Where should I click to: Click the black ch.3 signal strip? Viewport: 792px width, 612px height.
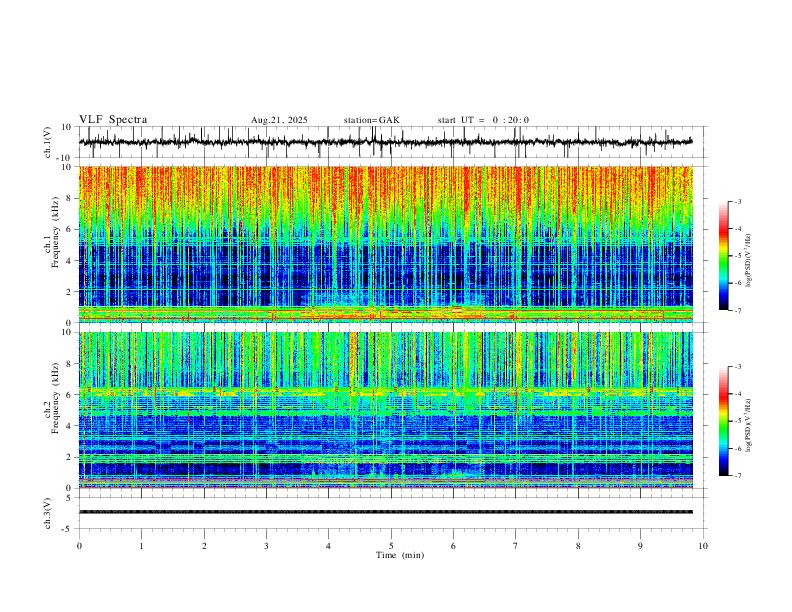click(385, 512)
